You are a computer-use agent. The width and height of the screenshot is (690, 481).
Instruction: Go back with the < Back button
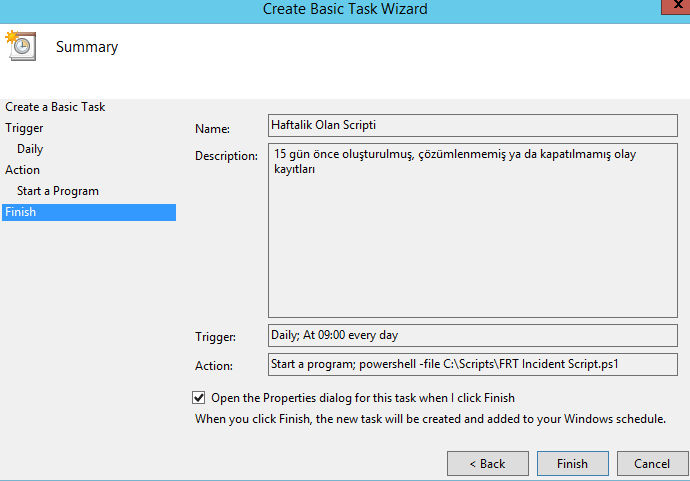pyautogui.click(x=488, y=463)
